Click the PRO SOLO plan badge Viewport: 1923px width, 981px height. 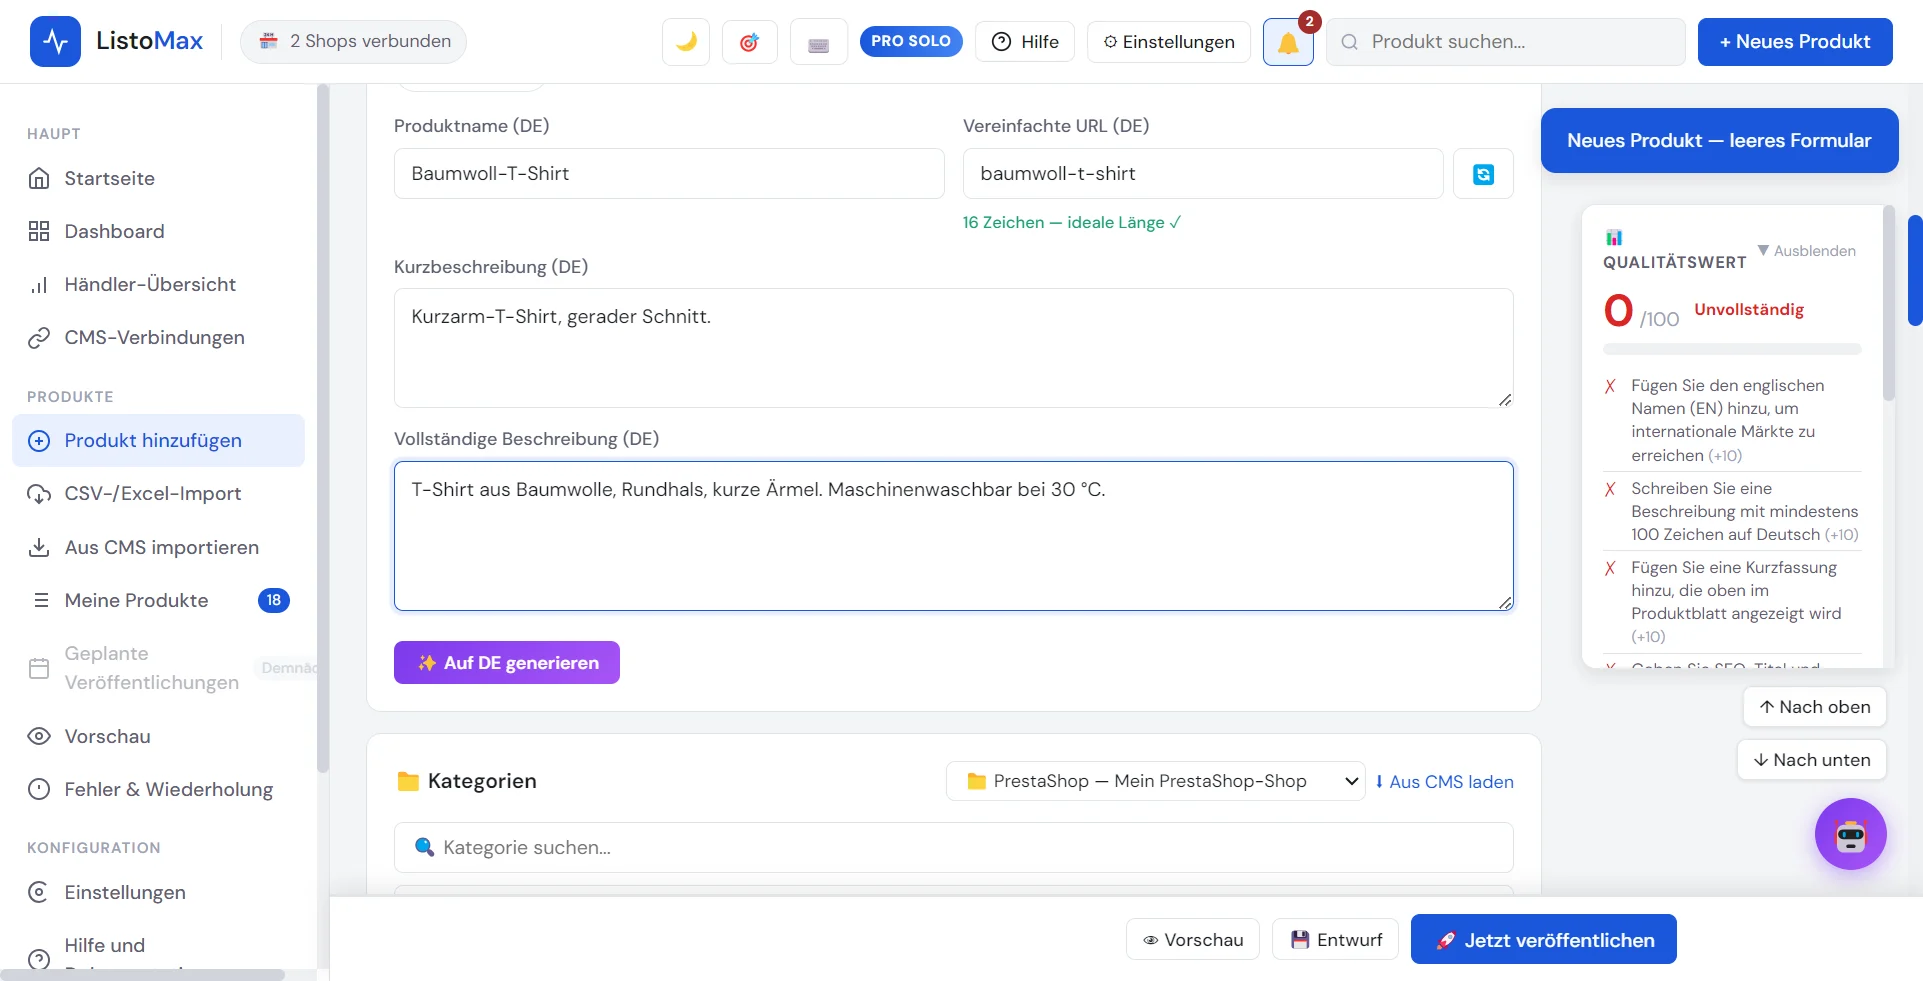(911, 41)
